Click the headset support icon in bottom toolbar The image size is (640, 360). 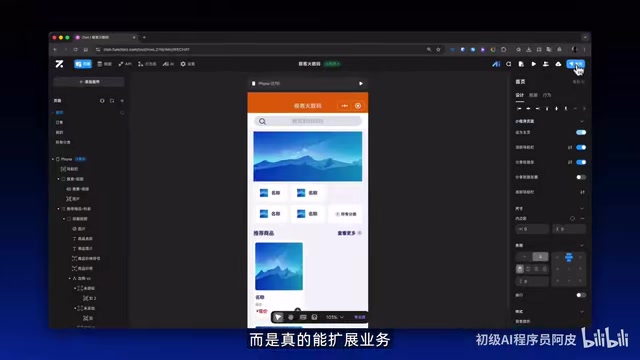(x=314, y=317)
